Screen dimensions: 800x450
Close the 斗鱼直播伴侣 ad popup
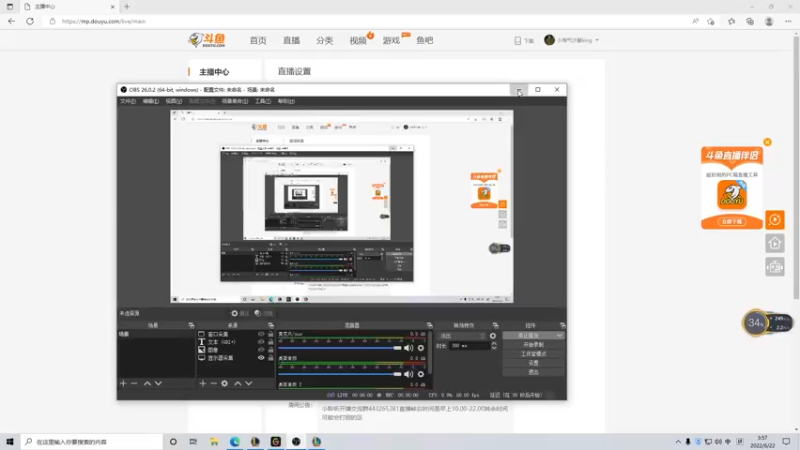pos(767,142)
